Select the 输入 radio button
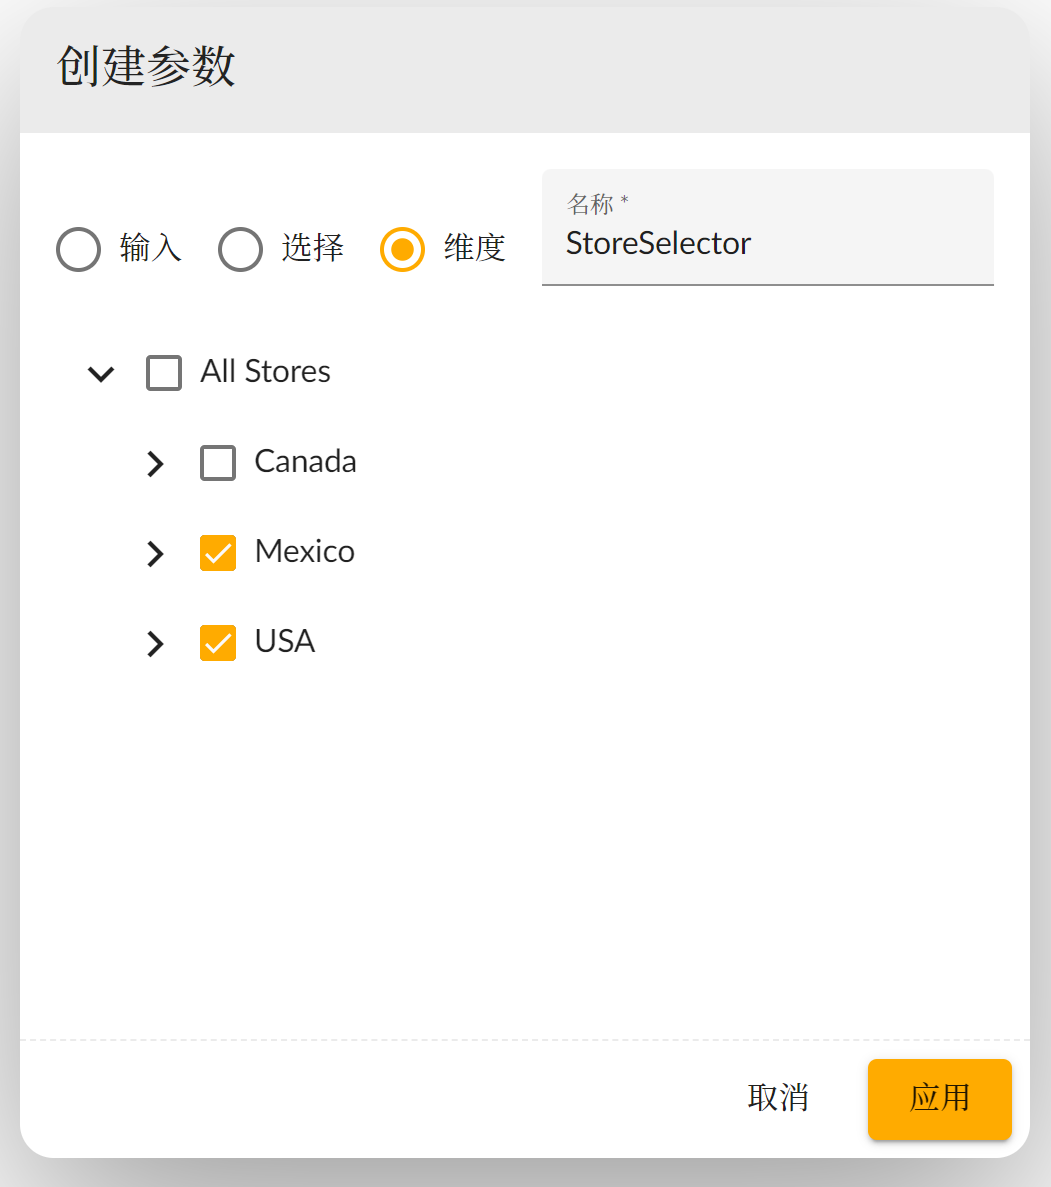The height and width of the screenshot is (1187, 1051). [79, 249]
